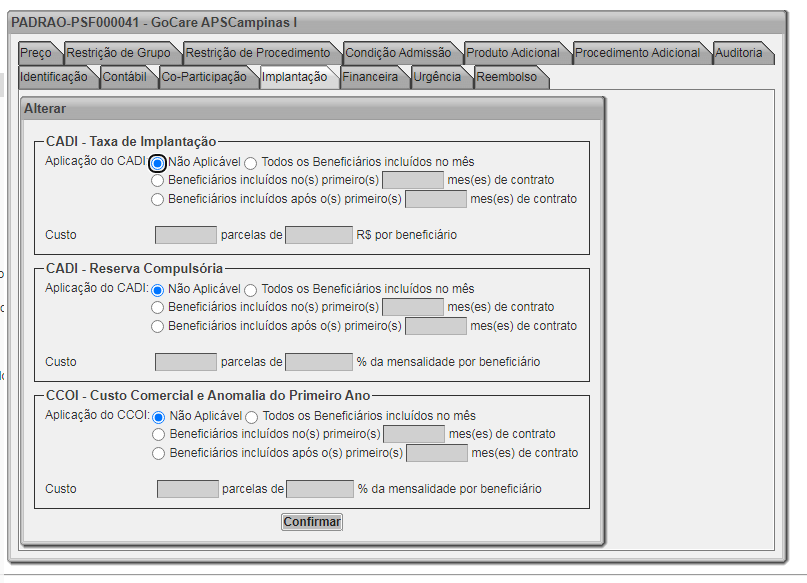Focus 'após o(s) primeiro(s)' months field in CCOI section
Screen dimensions: 807x583
(x=437, y=453)
